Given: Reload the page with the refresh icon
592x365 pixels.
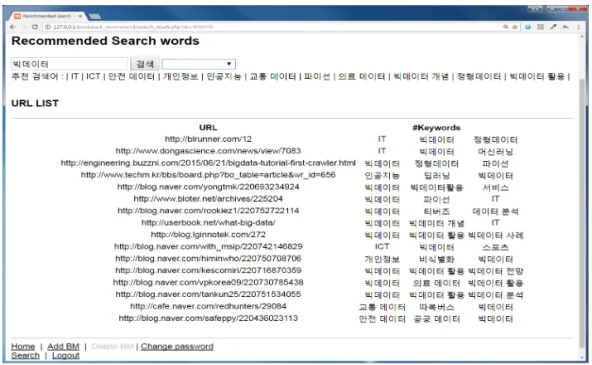Looking at the screenshot, I should click(35, 27).
